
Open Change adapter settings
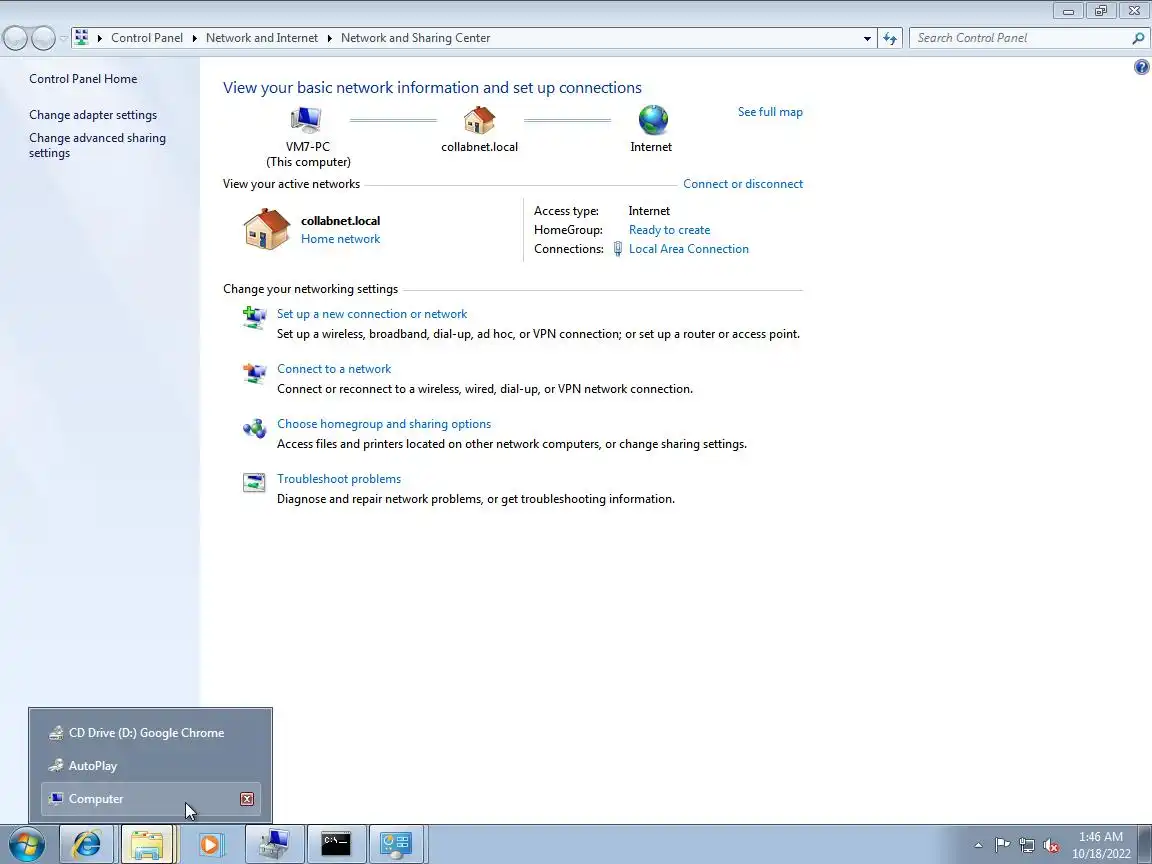click(x=93, y=115)
